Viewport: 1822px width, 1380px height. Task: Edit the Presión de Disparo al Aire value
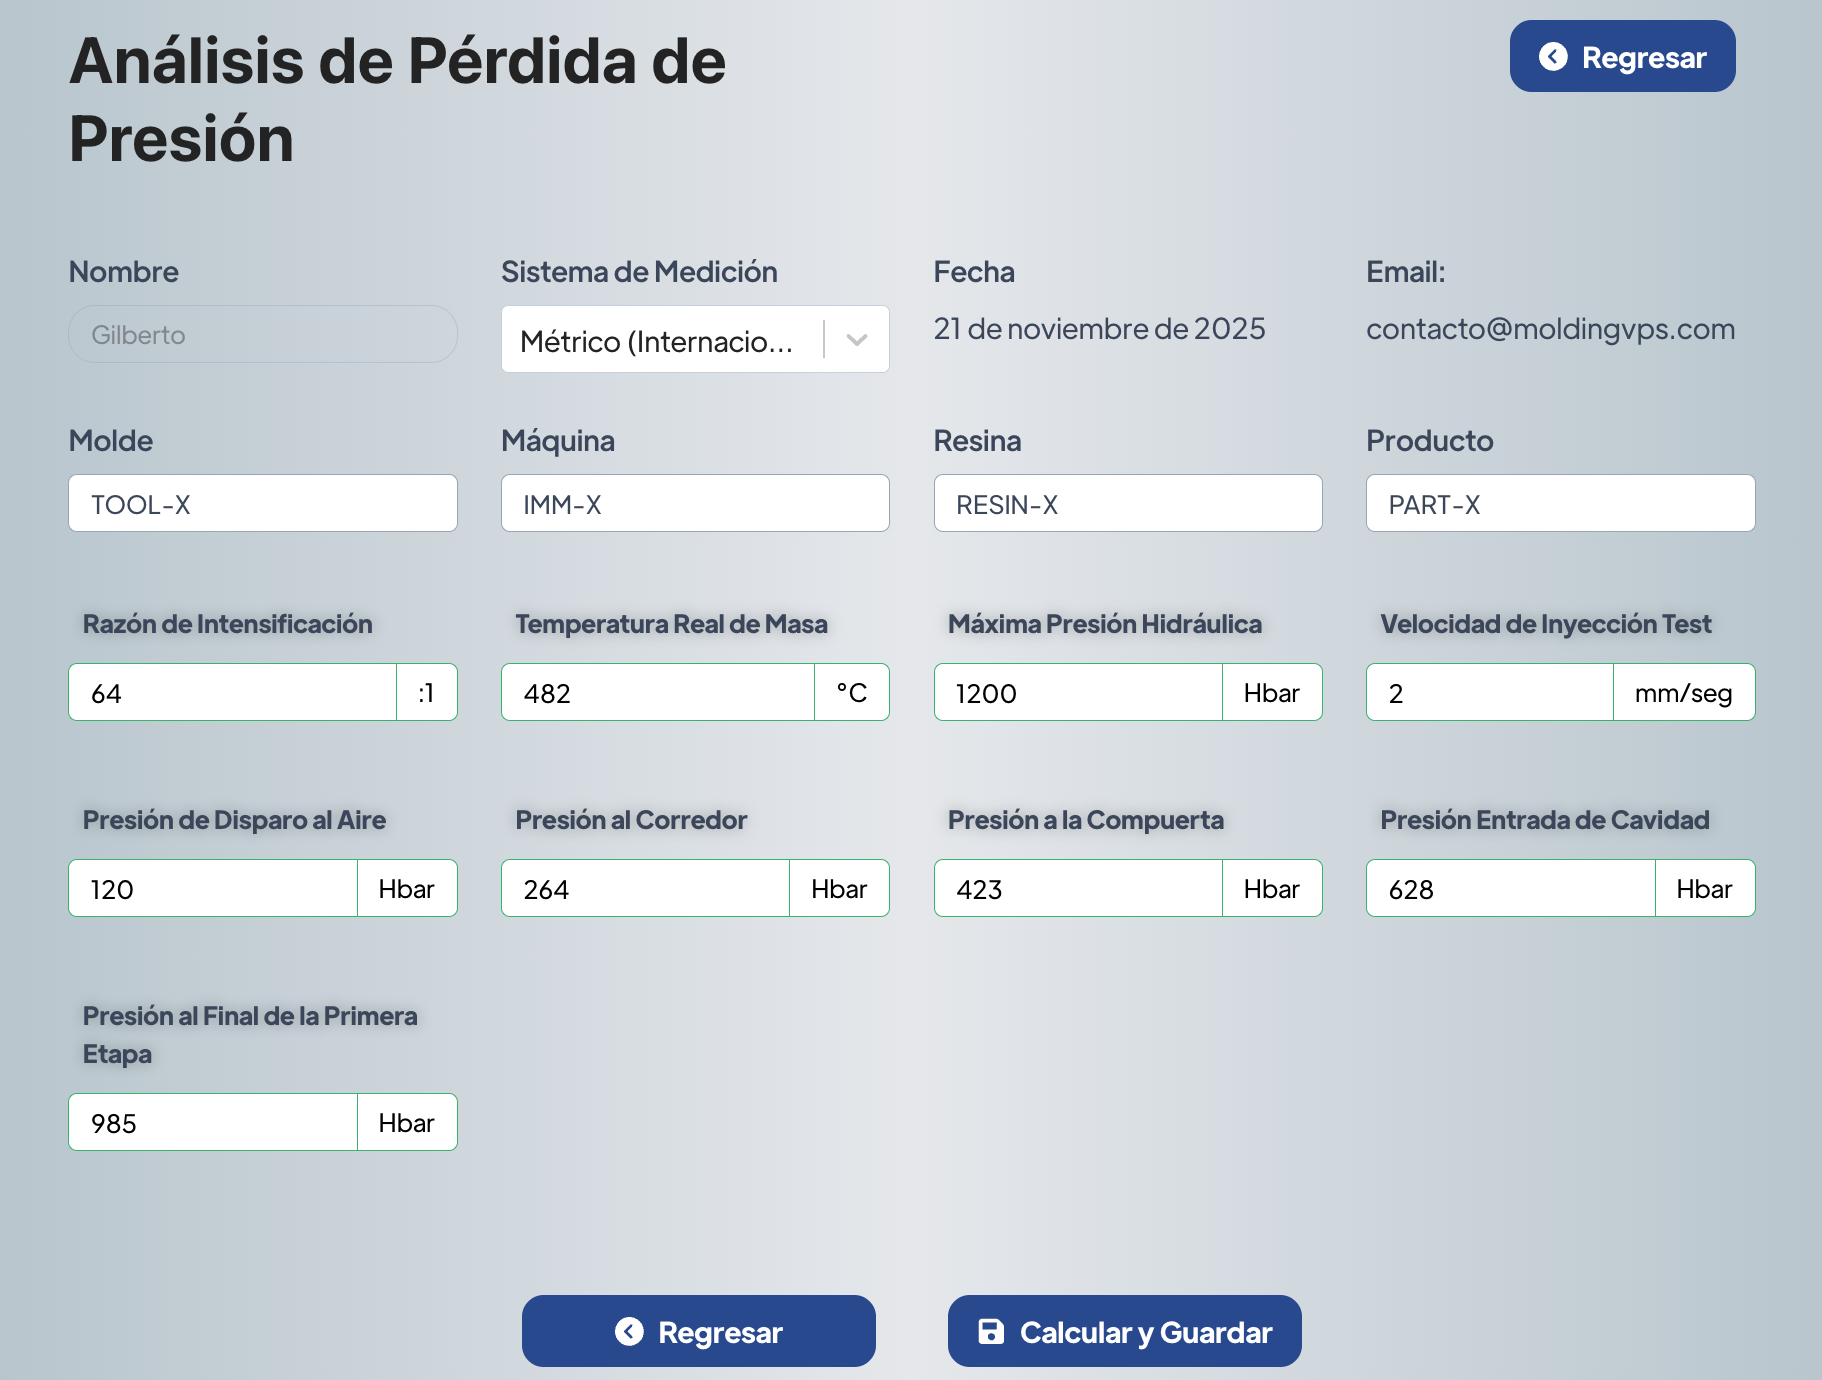pos(212,889)
